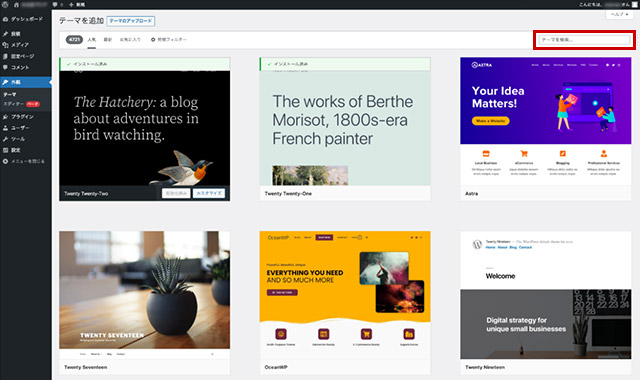Open the Astra theme preview
This screenshot has width=640, height=380.
(x=546, y=121)
